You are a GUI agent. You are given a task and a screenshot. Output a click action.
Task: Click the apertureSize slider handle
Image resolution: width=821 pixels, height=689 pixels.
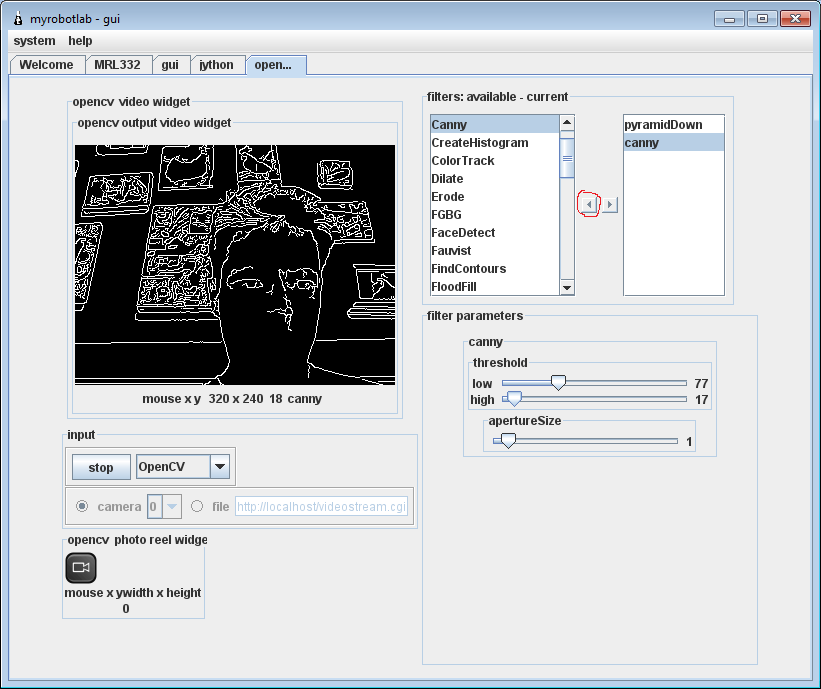[x=508, y=440]
